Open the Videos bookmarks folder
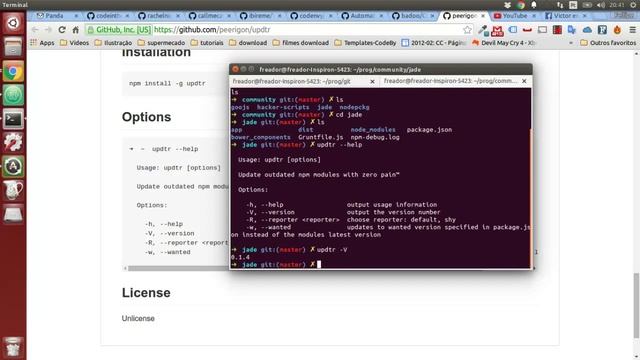 (74, 42)
